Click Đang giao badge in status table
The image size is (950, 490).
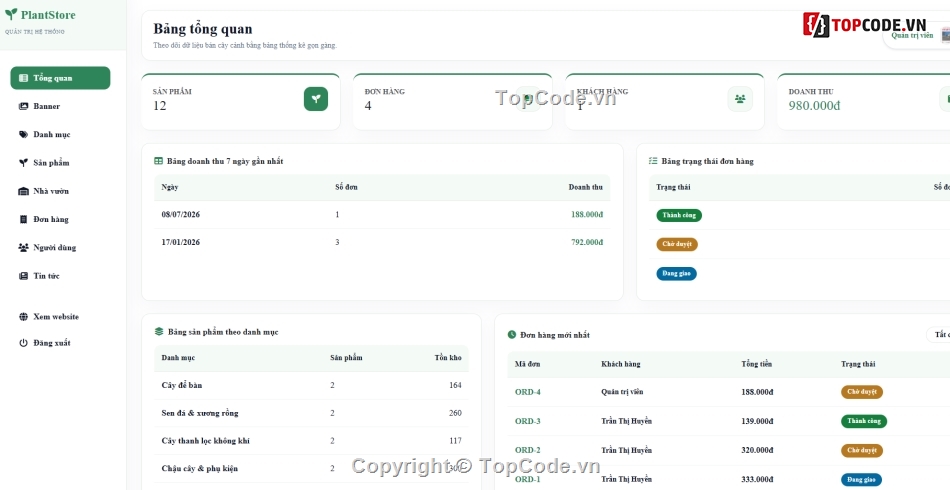(676, 274)
